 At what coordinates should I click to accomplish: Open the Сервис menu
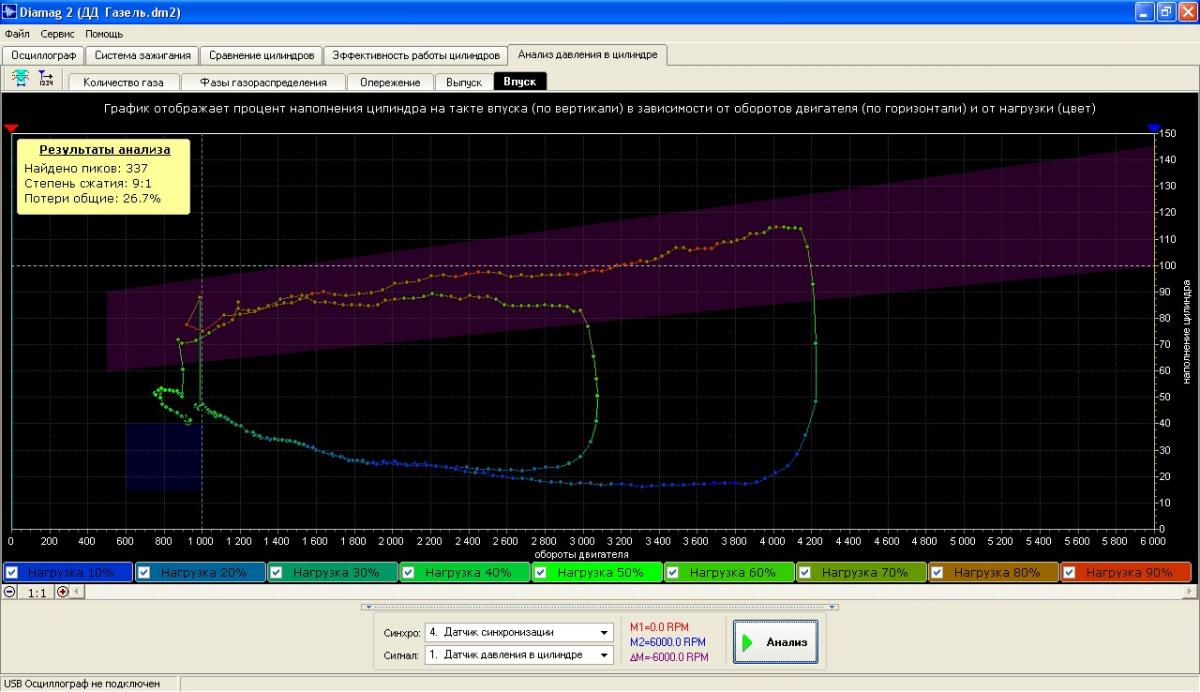[57, 34]
